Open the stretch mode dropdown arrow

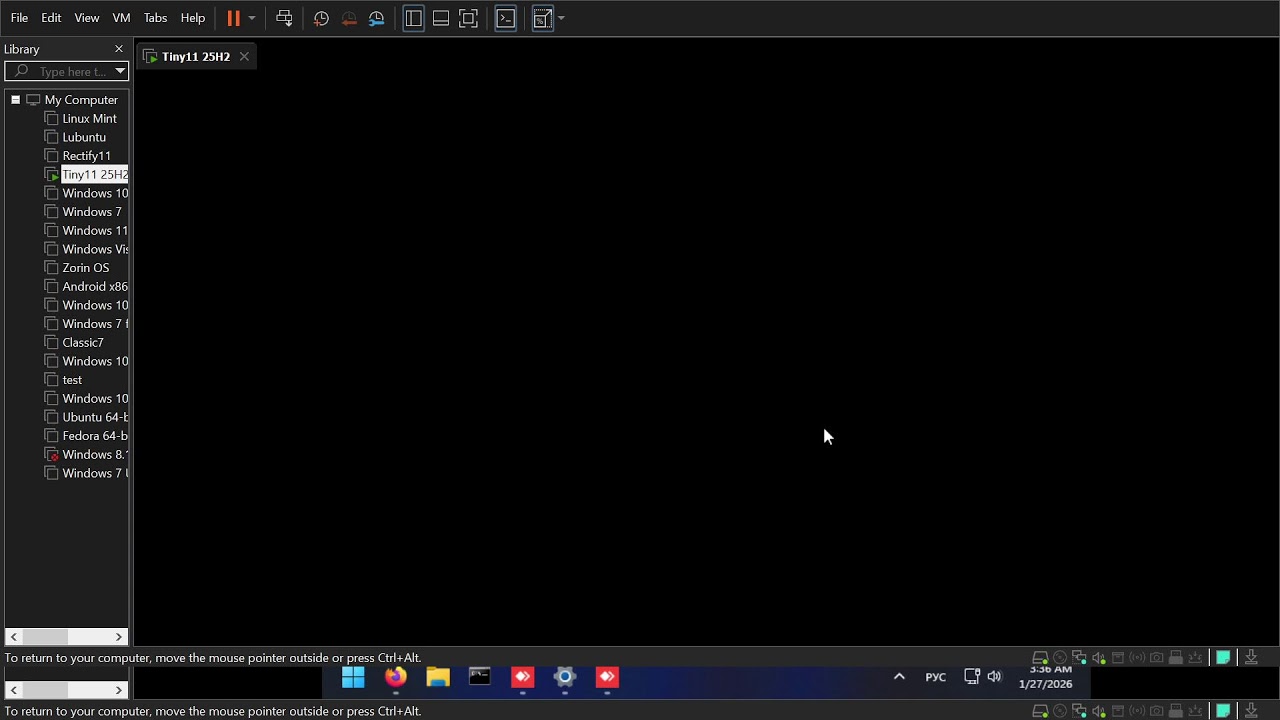pos(561,18)
